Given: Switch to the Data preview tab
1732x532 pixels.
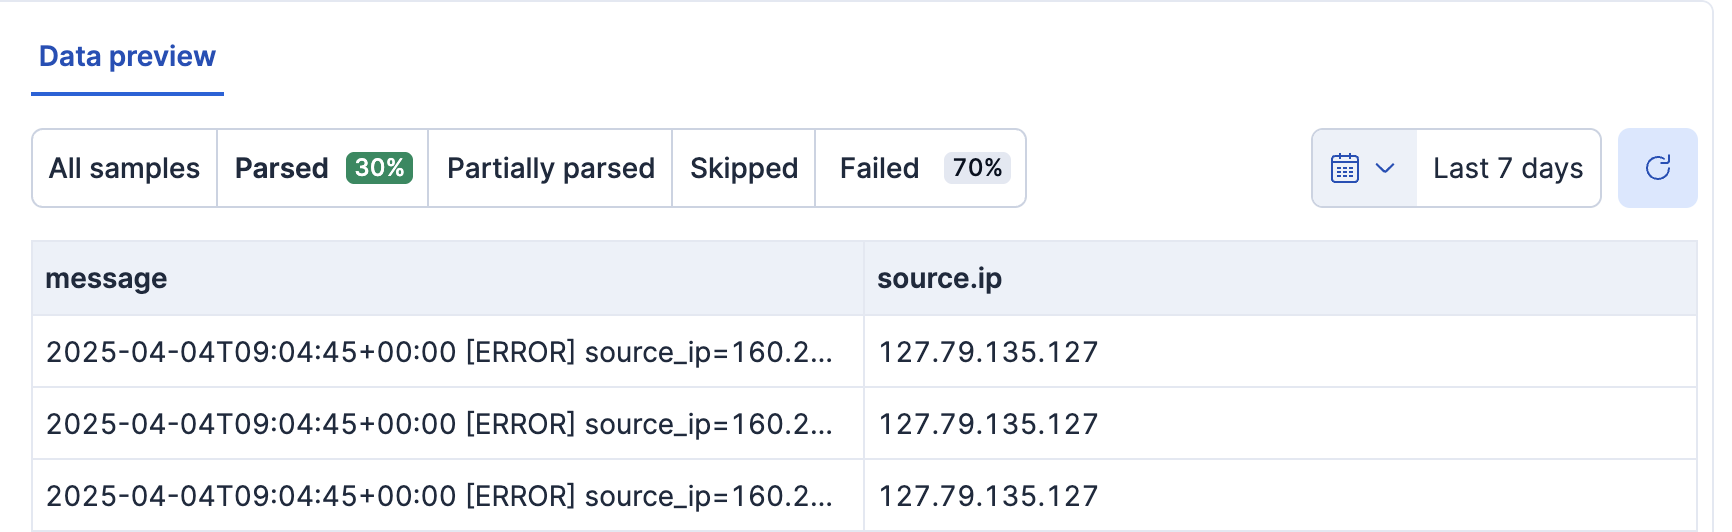Looking at the screenshot, I should click(x=127, y=57).
